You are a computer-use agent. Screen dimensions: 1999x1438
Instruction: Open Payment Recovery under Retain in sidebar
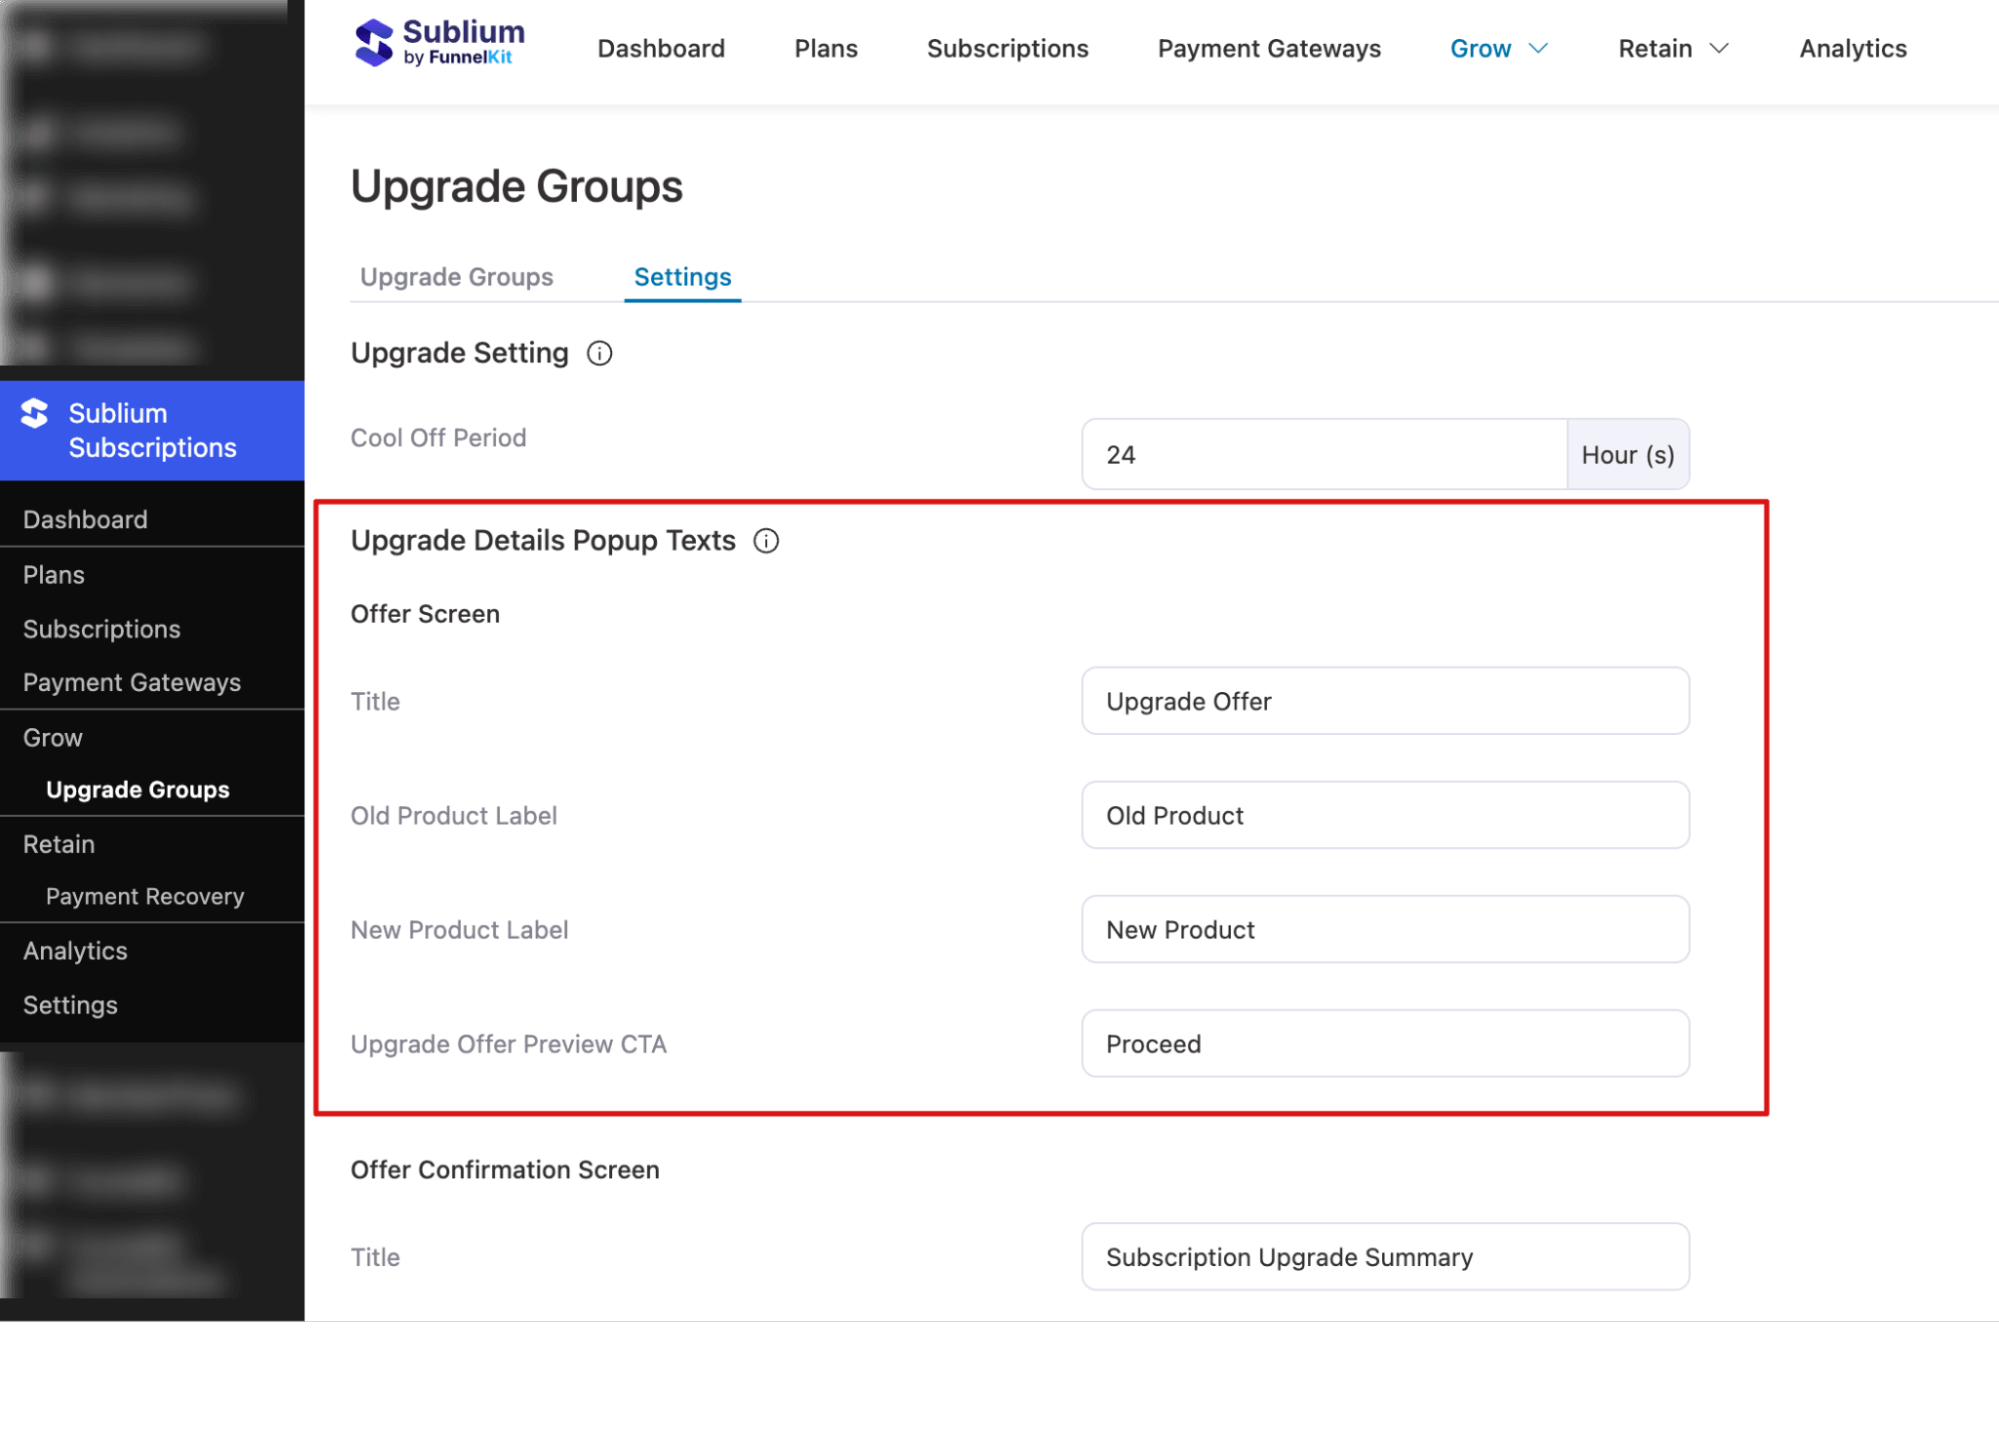(x=144, y=896)
